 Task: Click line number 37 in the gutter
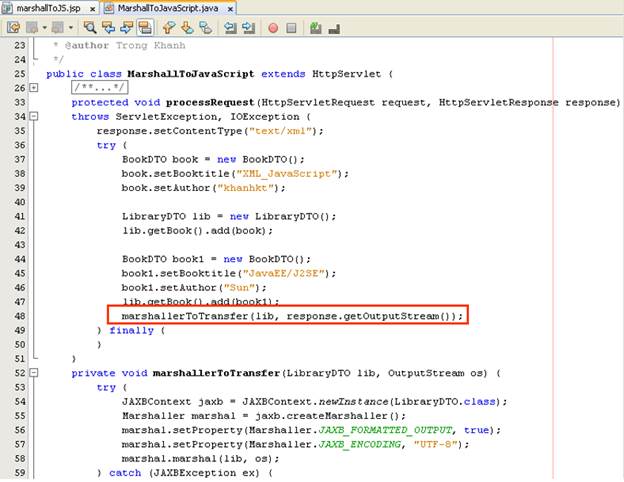pyautogui.click(x=20, y=159)
